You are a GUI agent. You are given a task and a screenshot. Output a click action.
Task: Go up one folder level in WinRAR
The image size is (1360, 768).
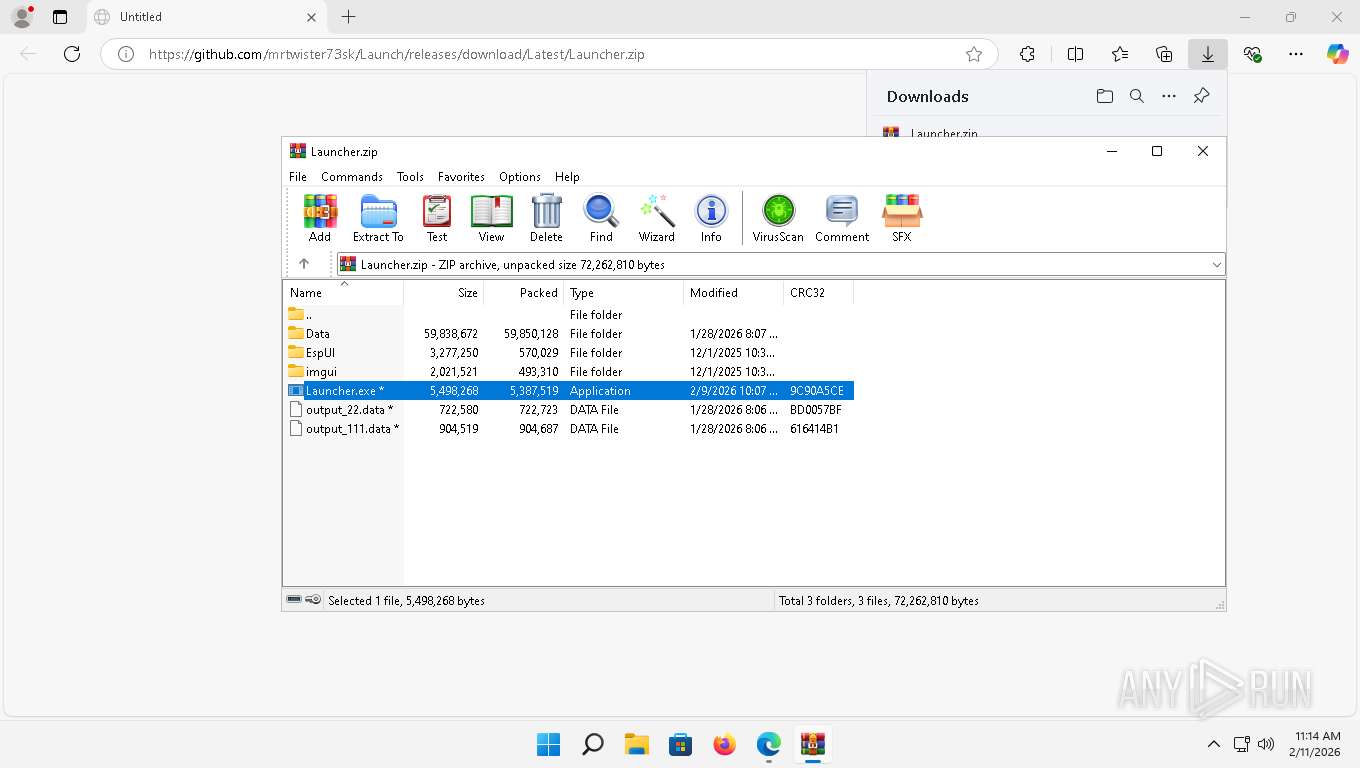pyautogui.click(x=304, y=264)
